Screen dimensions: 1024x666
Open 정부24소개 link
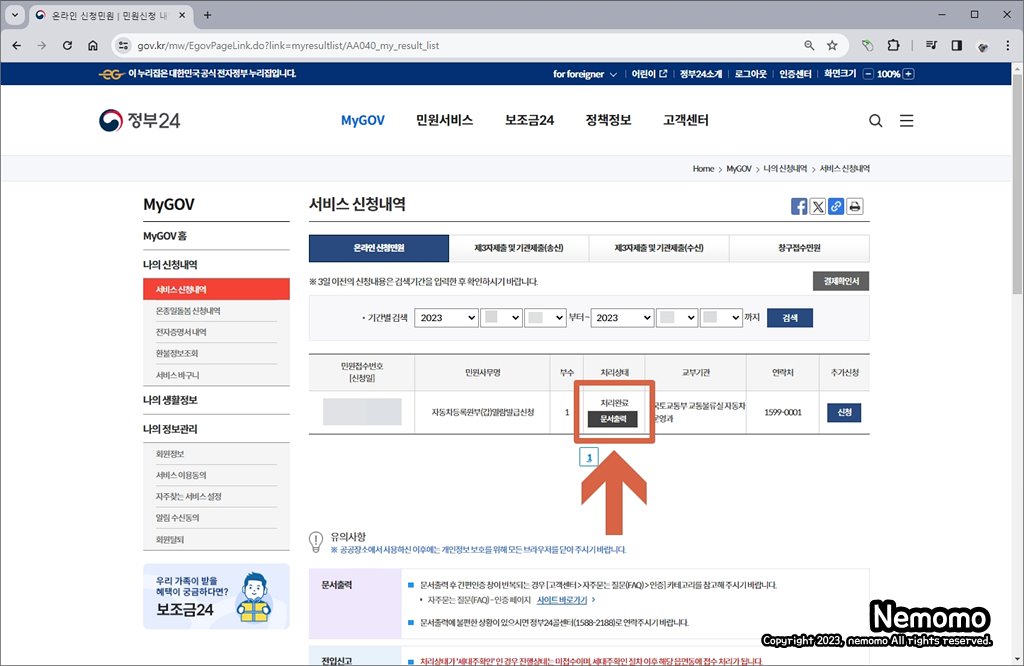(701, 74)
